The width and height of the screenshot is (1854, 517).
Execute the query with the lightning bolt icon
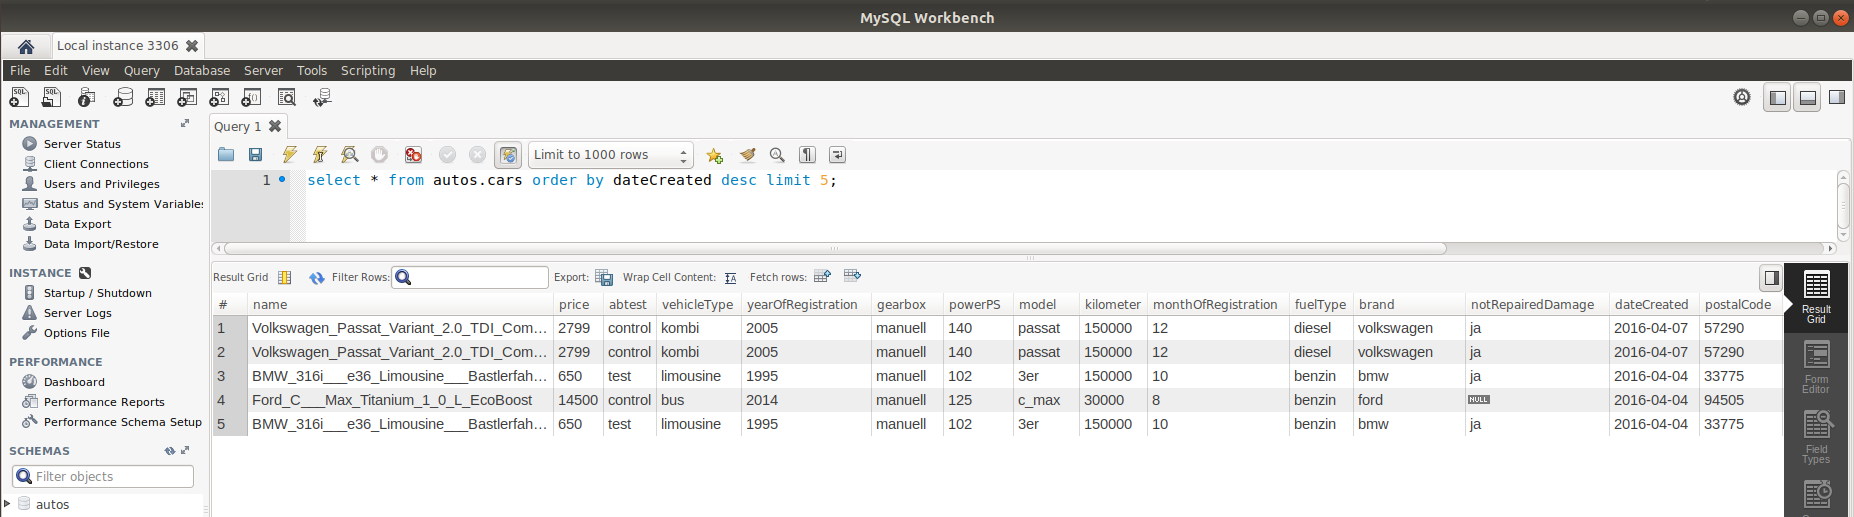coord(289,155)
